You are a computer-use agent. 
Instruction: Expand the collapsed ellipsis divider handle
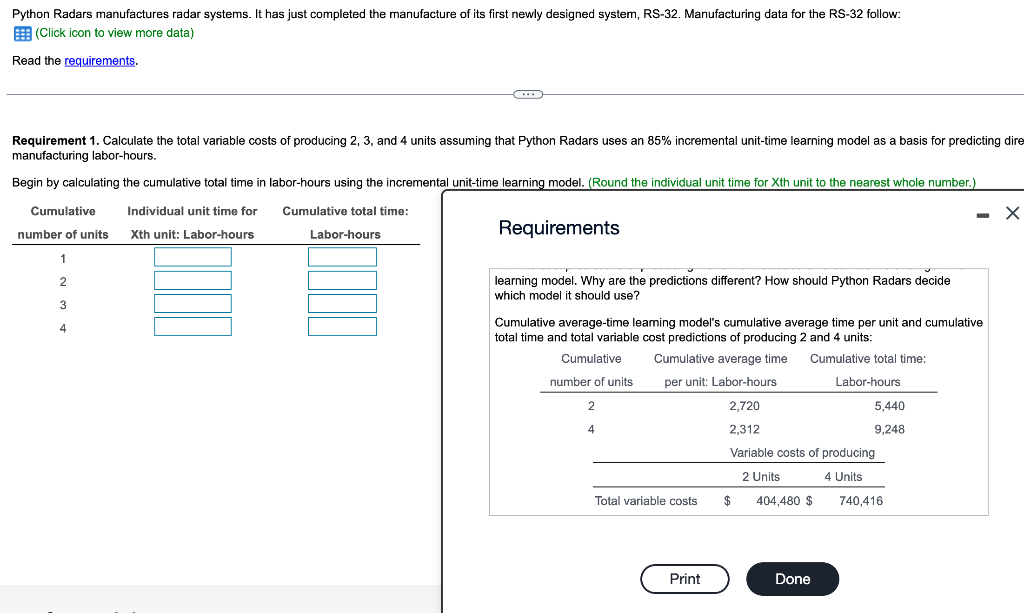(528, 95)
